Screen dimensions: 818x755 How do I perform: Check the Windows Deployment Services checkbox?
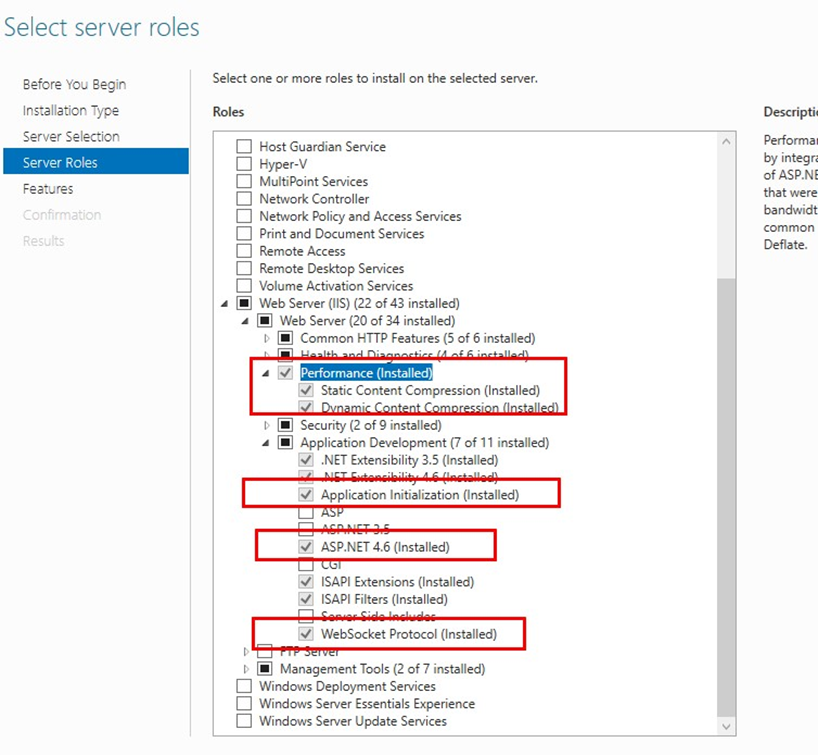244,686
